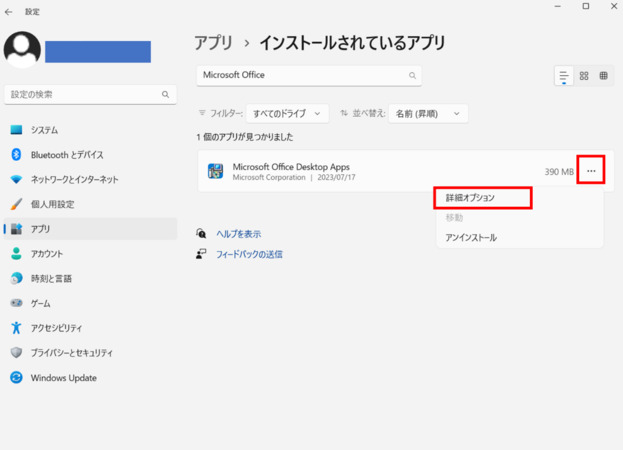Click the Microsoft Office app search field

pos(309,75)
